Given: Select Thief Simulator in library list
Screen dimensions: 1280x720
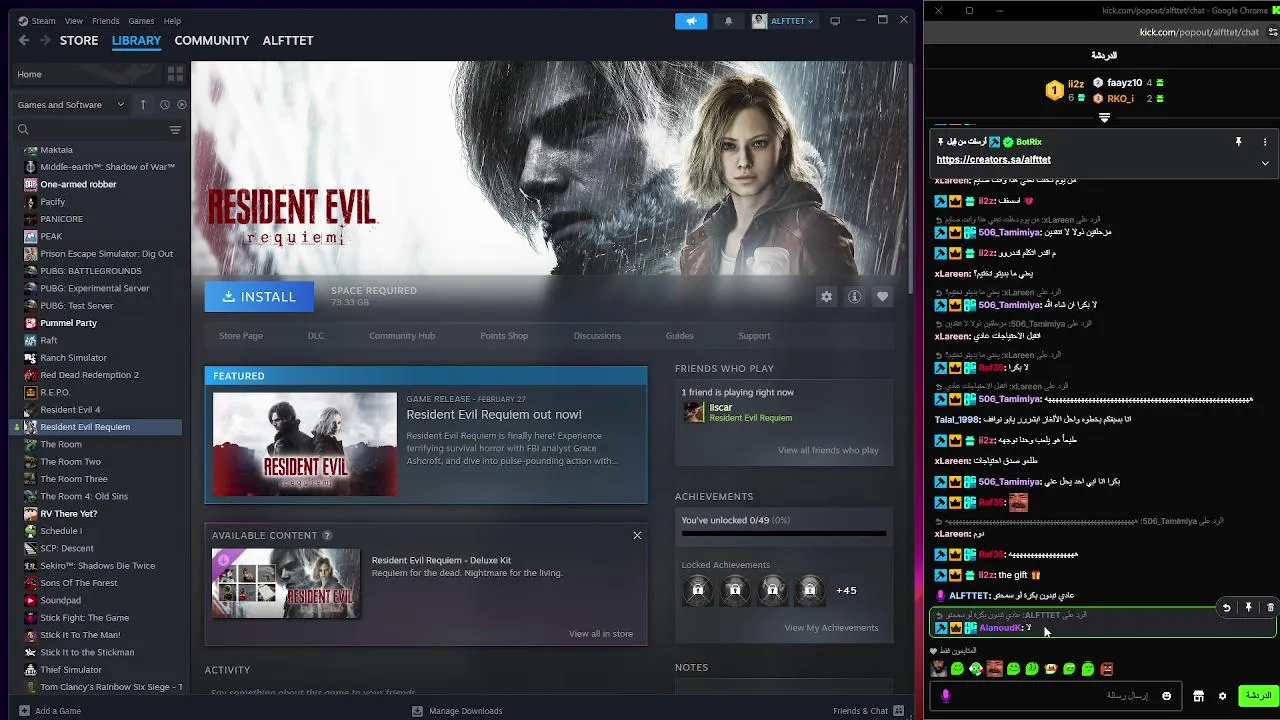Looking at the screenshot, I should [71, 670].
